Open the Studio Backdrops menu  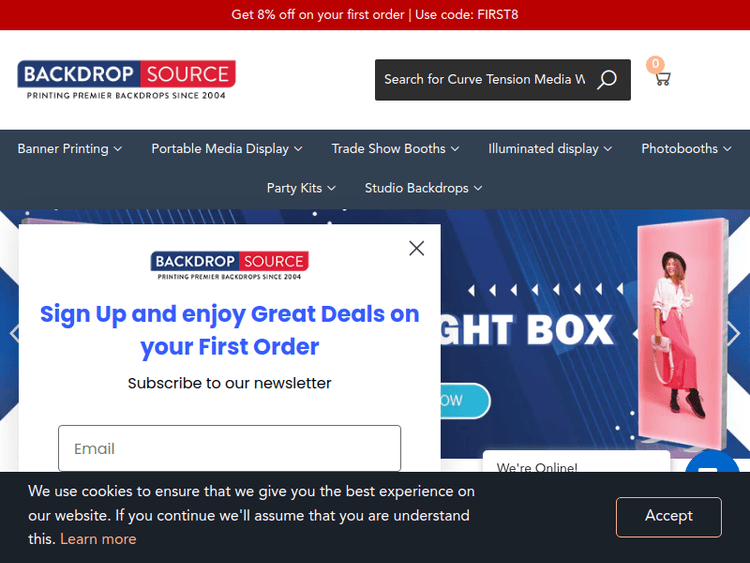click(x=423, y=188)
